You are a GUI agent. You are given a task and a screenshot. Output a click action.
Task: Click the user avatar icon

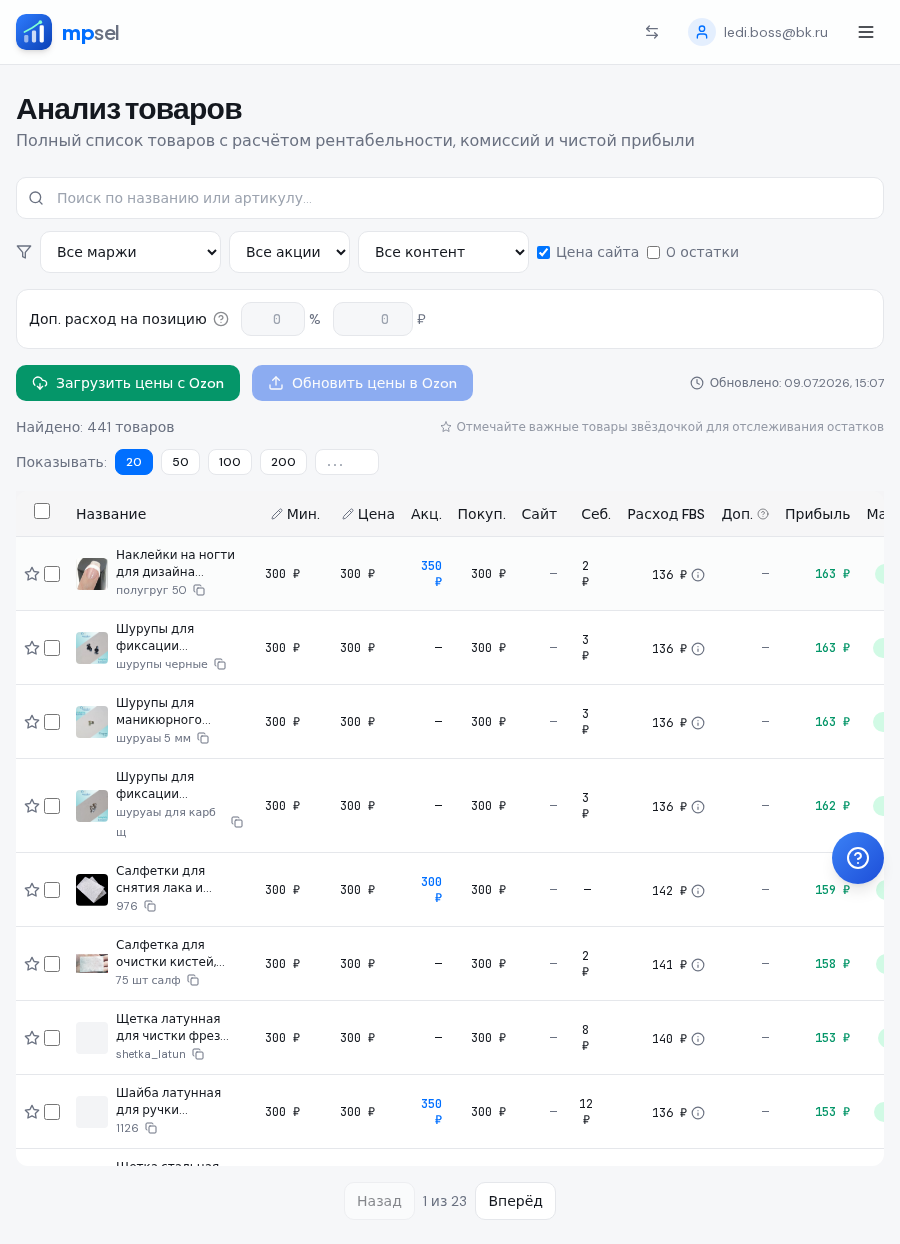[x=702, y=32]
